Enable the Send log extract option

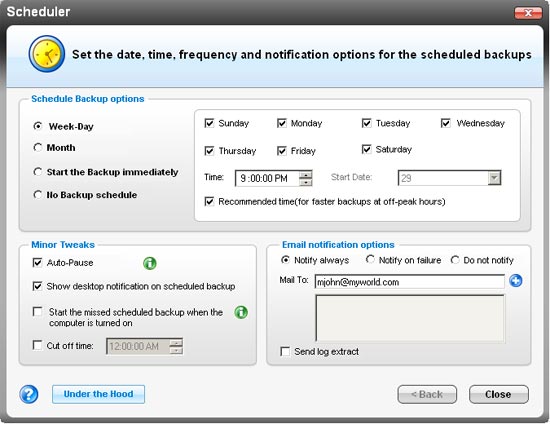click(285, 351)
